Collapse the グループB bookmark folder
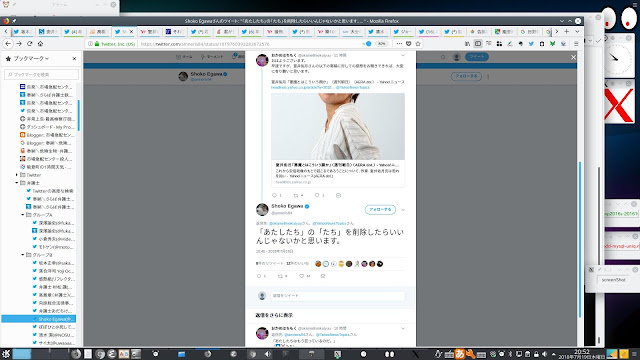This screenshot has width=640, height=360. (23, 255)
